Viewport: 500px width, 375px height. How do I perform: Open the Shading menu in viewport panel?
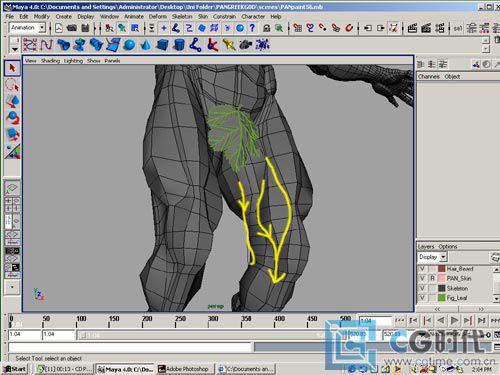[50, 61]
